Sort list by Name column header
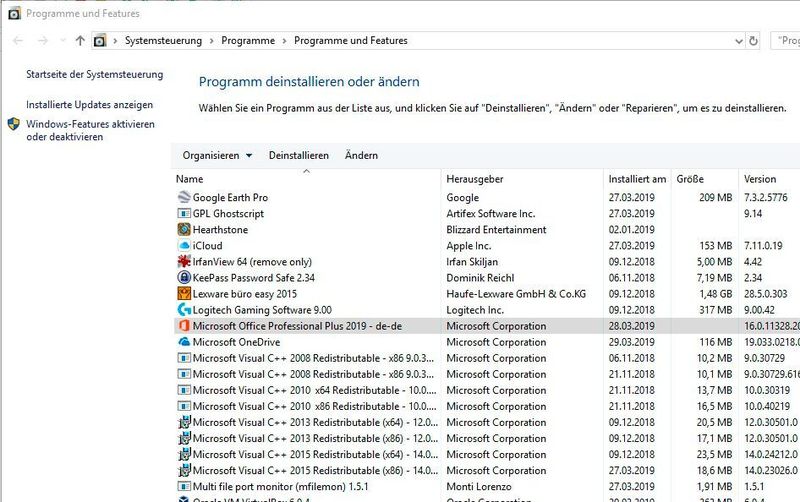800x502 pixels. (307, 179)
